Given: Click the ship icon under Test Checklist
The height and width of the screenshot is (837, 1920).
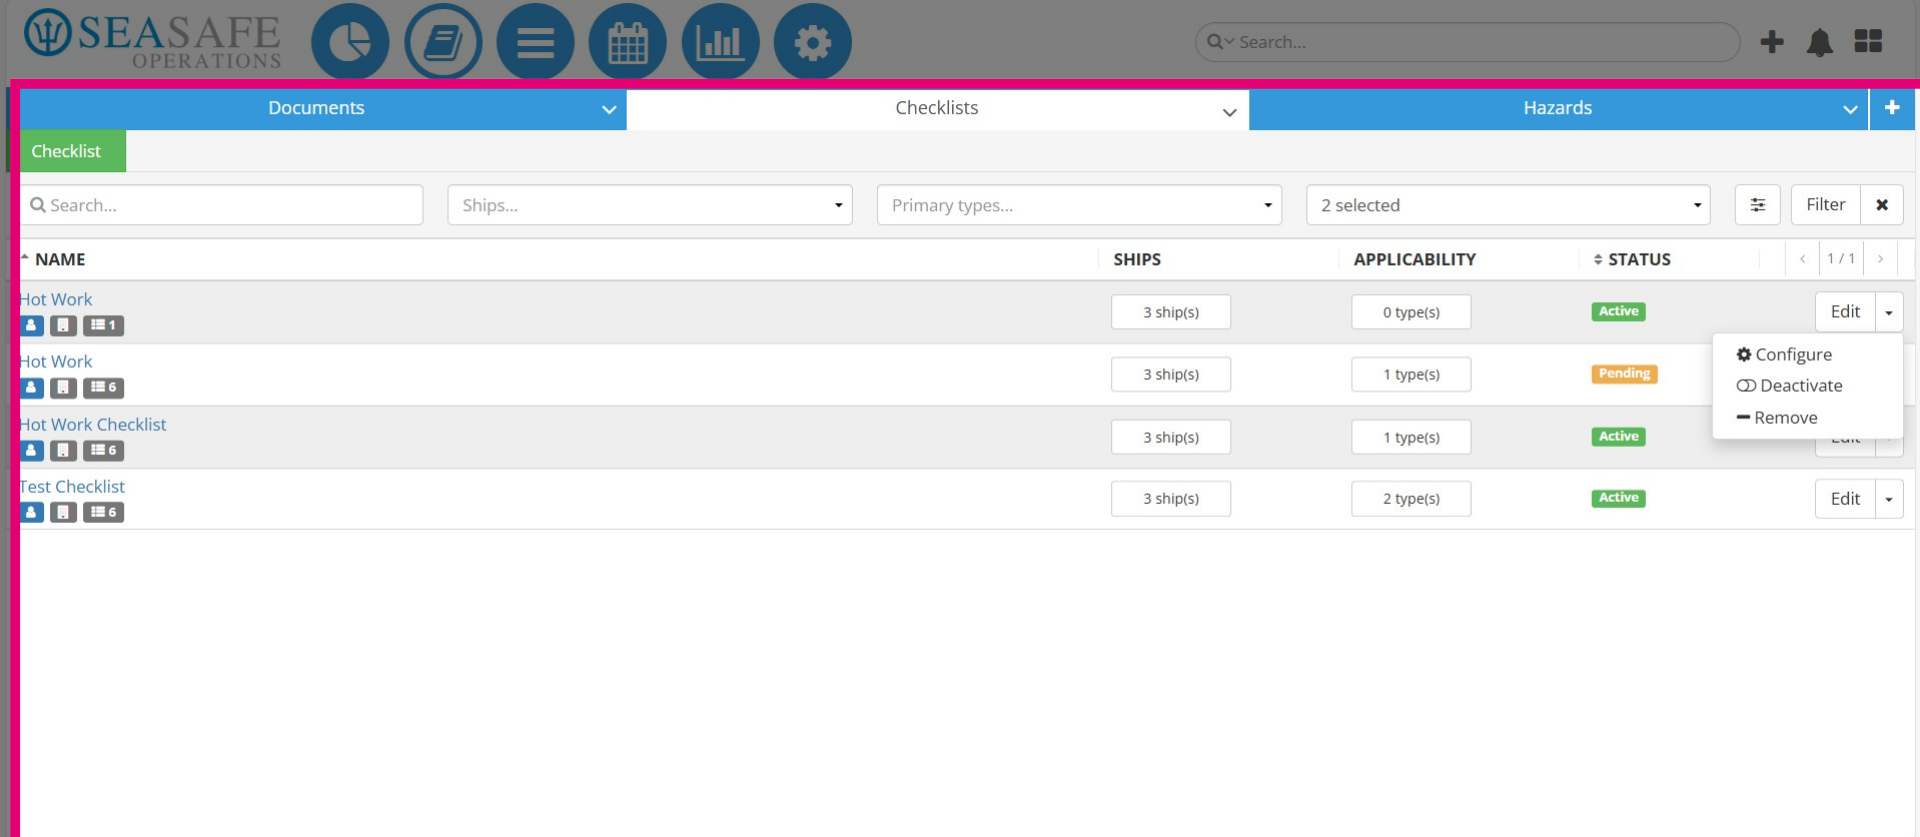Looking at the screenshot, I should coord(63,512).
